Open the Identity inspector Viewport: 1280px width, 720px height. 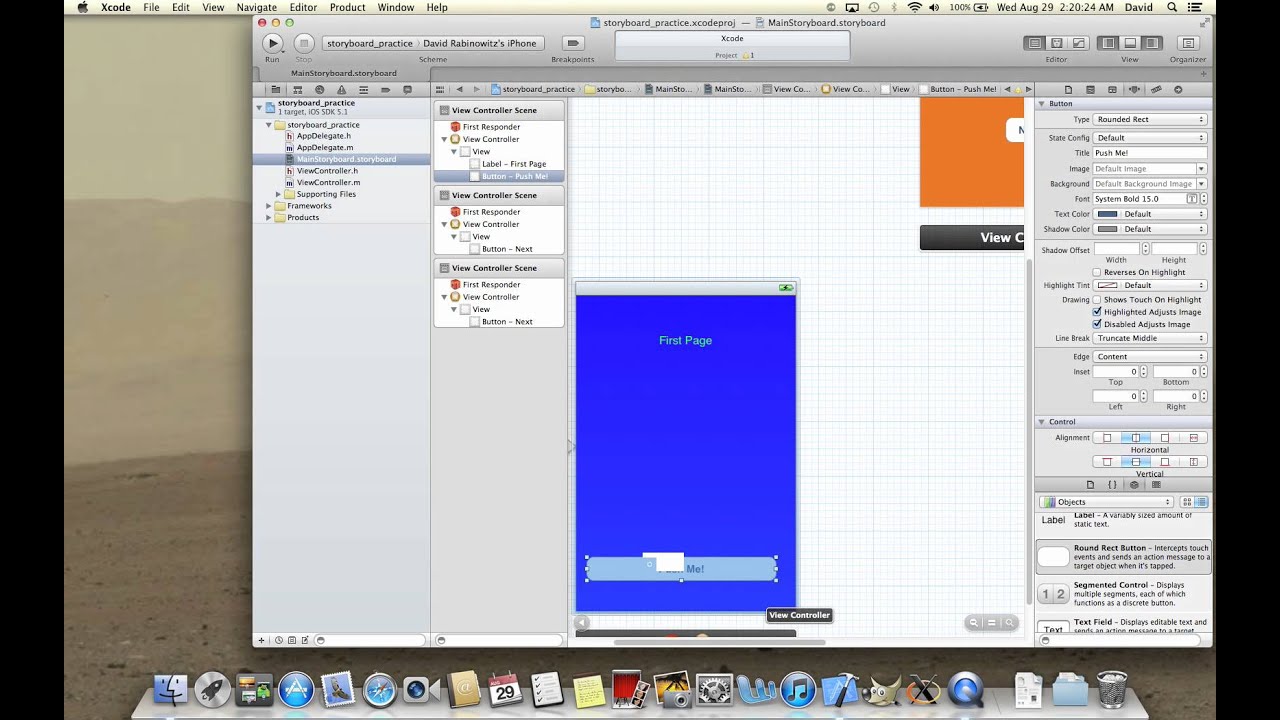click(1112, 89)
